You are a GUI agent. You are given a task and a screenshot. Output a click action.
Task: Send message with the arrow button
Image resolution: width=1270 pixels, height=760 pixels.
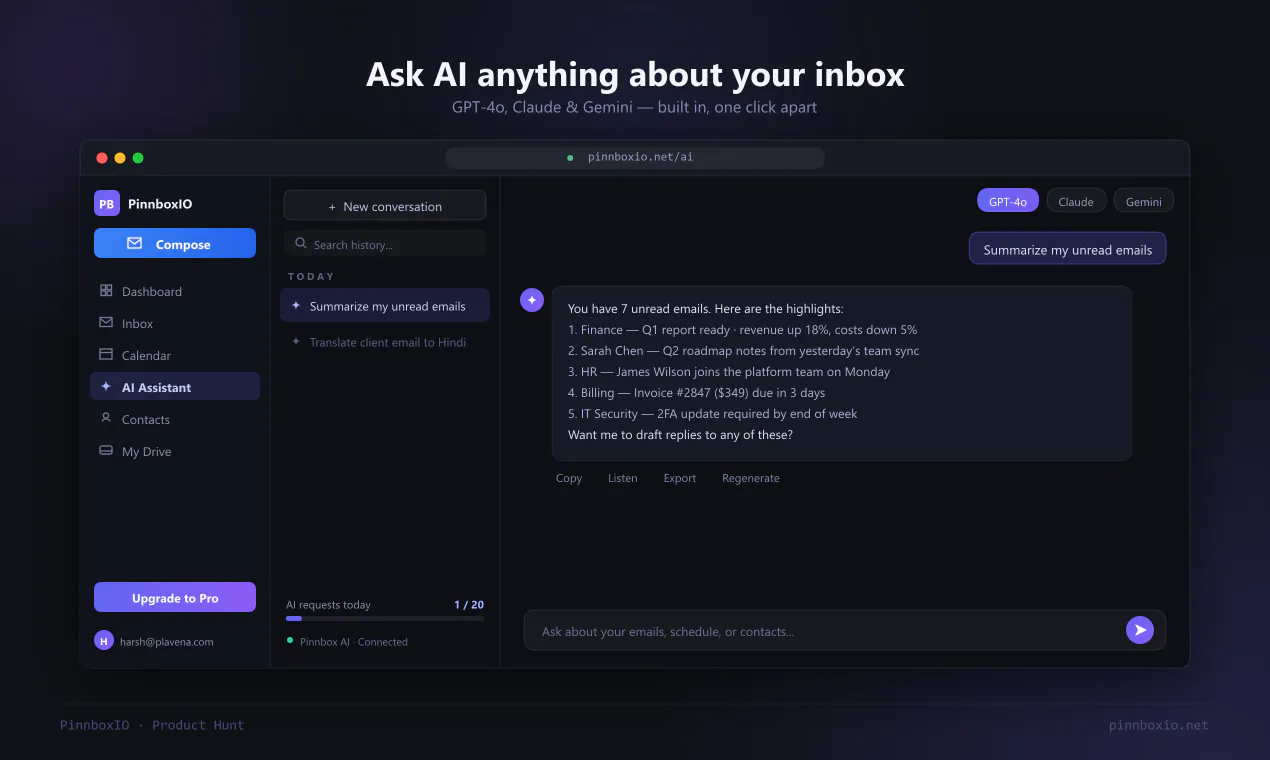pyautogui.click(x=1140, y=630)
